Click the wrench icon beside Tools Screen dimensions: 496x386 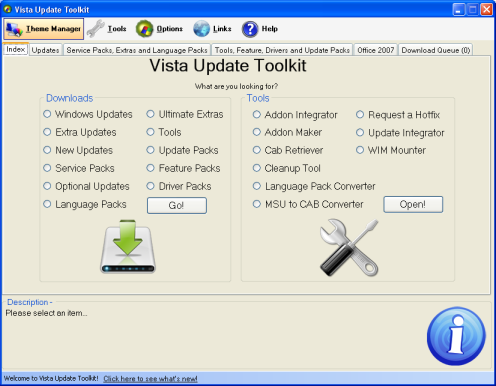(x=96, y=28)
